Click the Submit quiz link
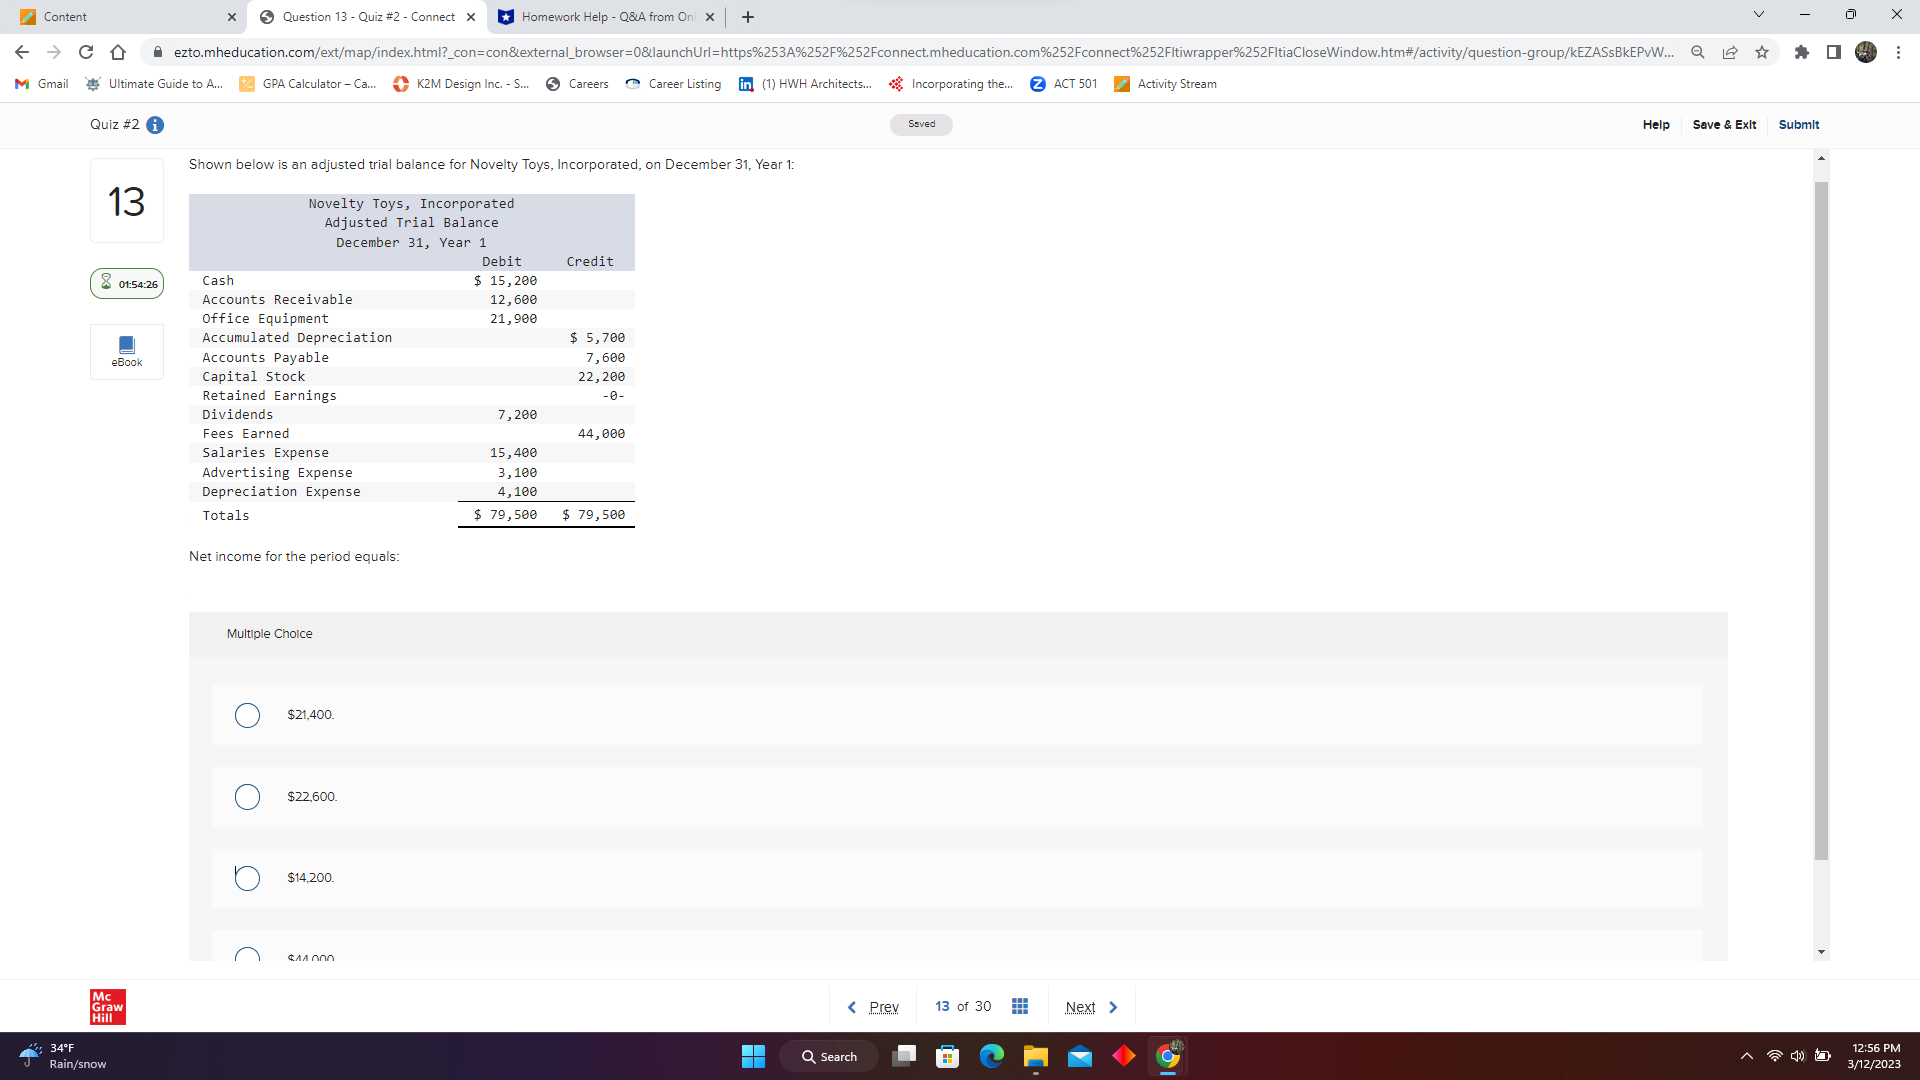Image resolution: width=1920 pixels, height=1080 pixels. point(1798,125)
